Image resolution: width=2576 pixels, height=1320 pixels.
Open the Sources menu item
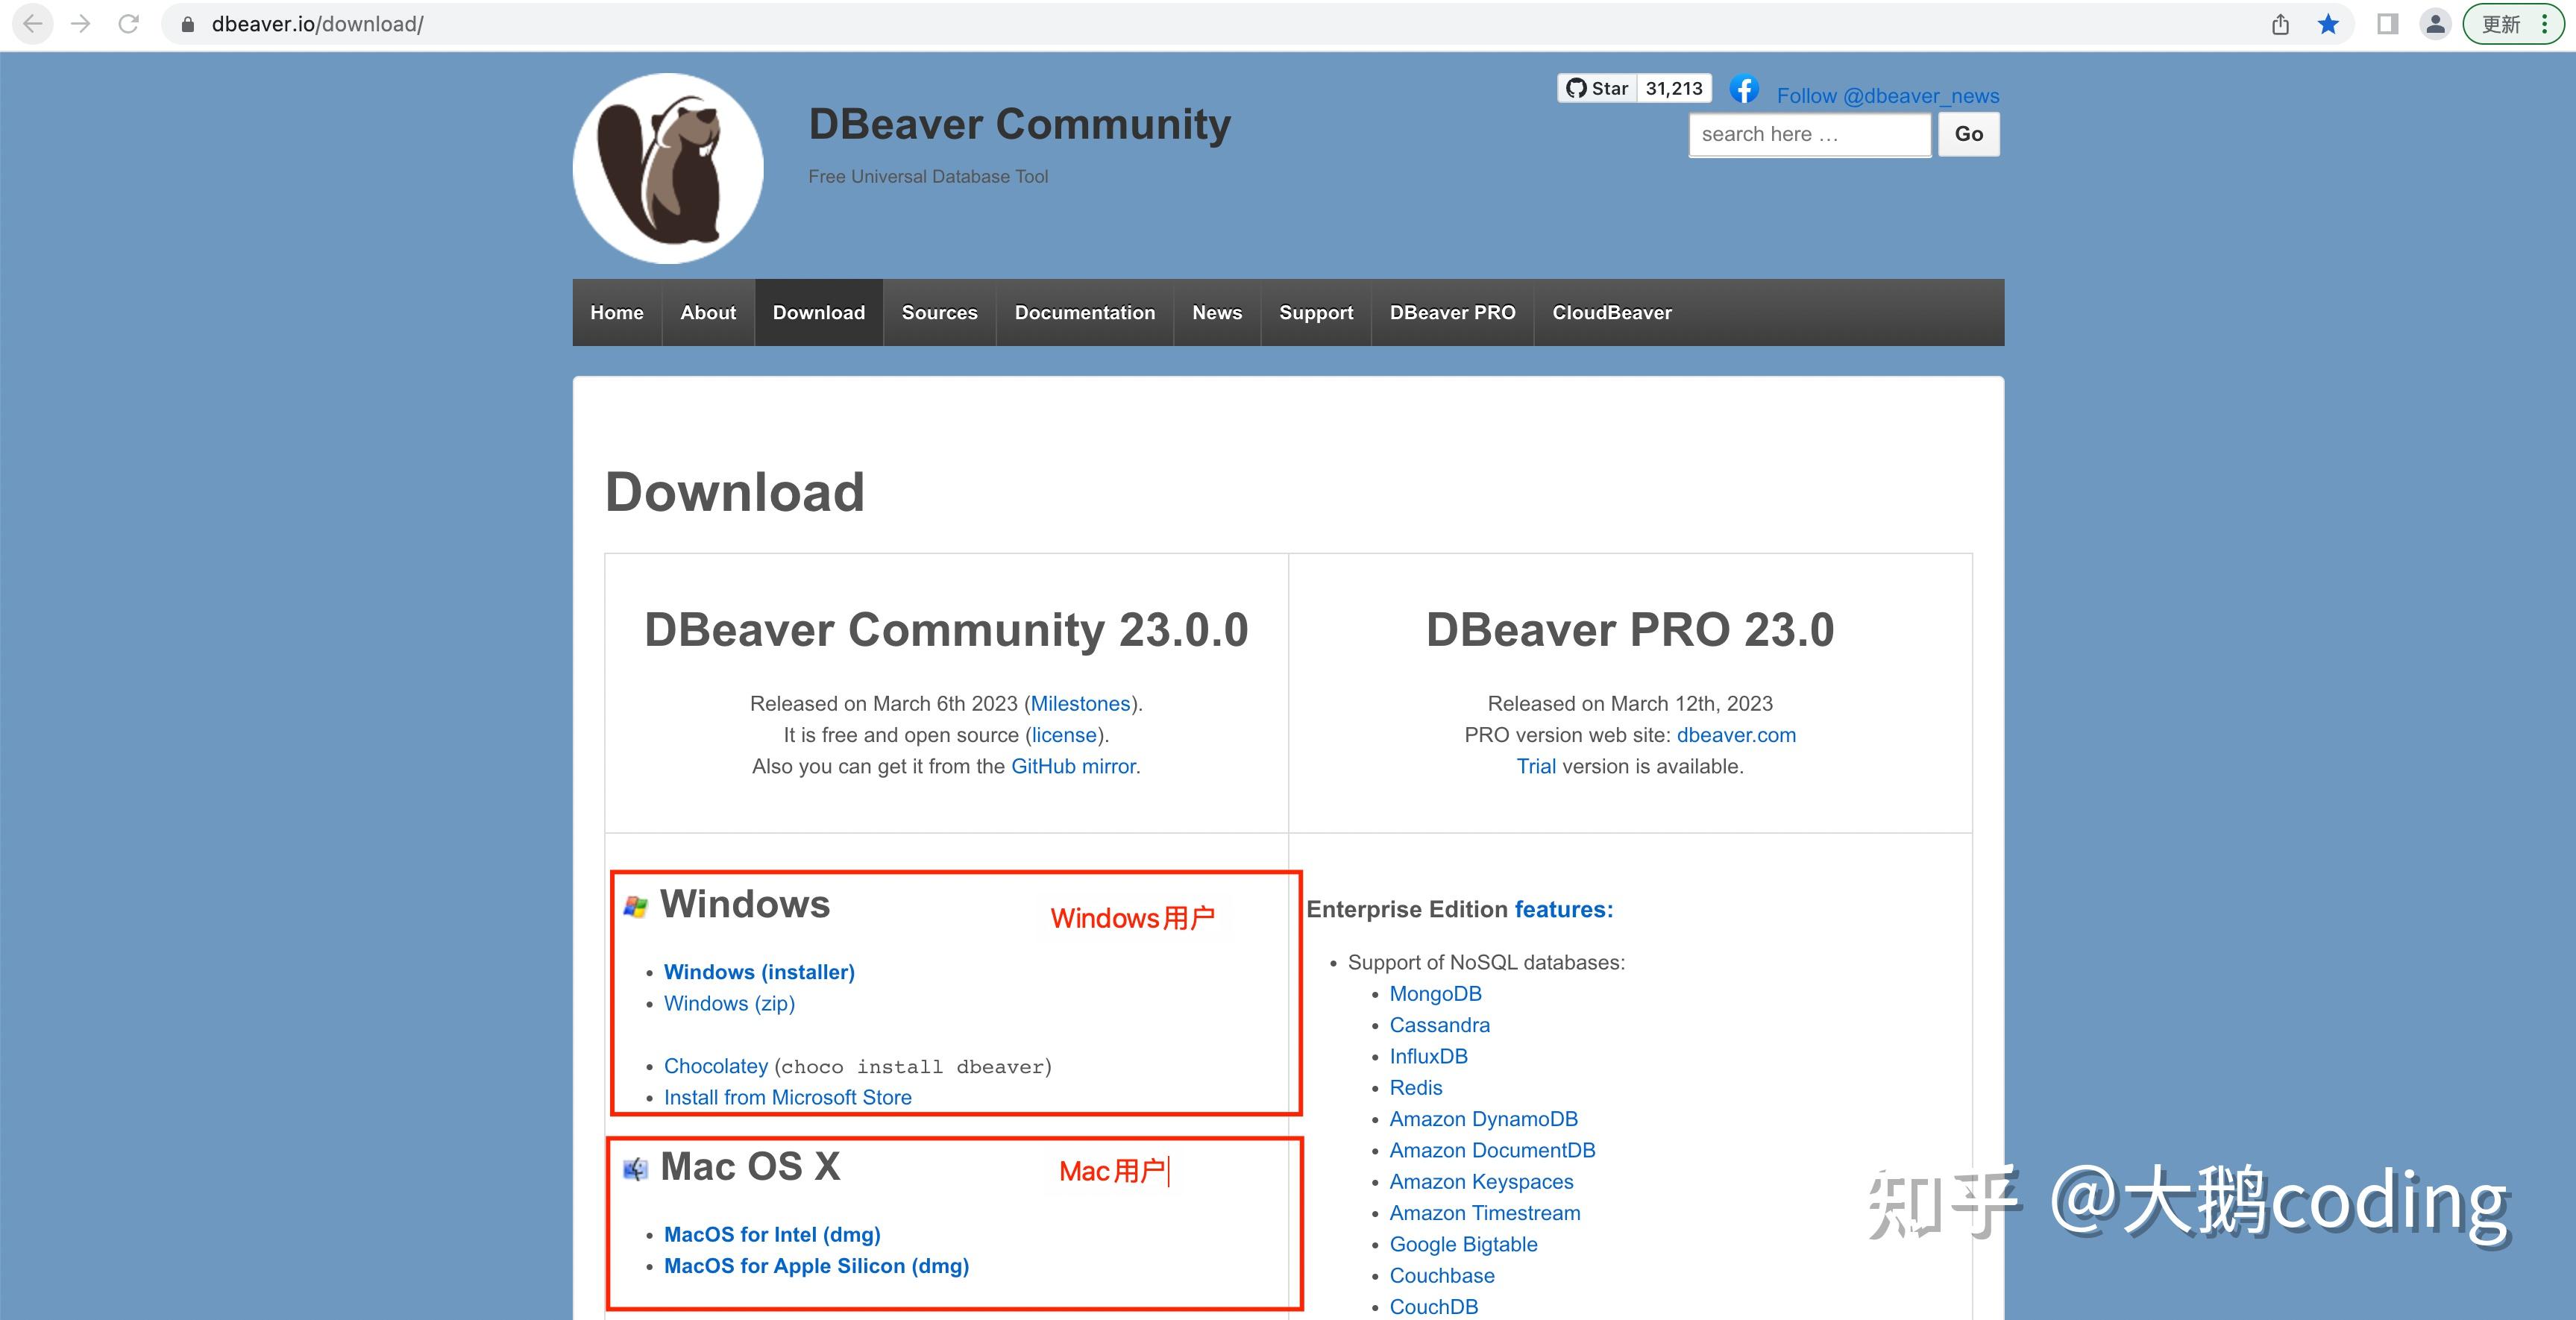point(939,312)
